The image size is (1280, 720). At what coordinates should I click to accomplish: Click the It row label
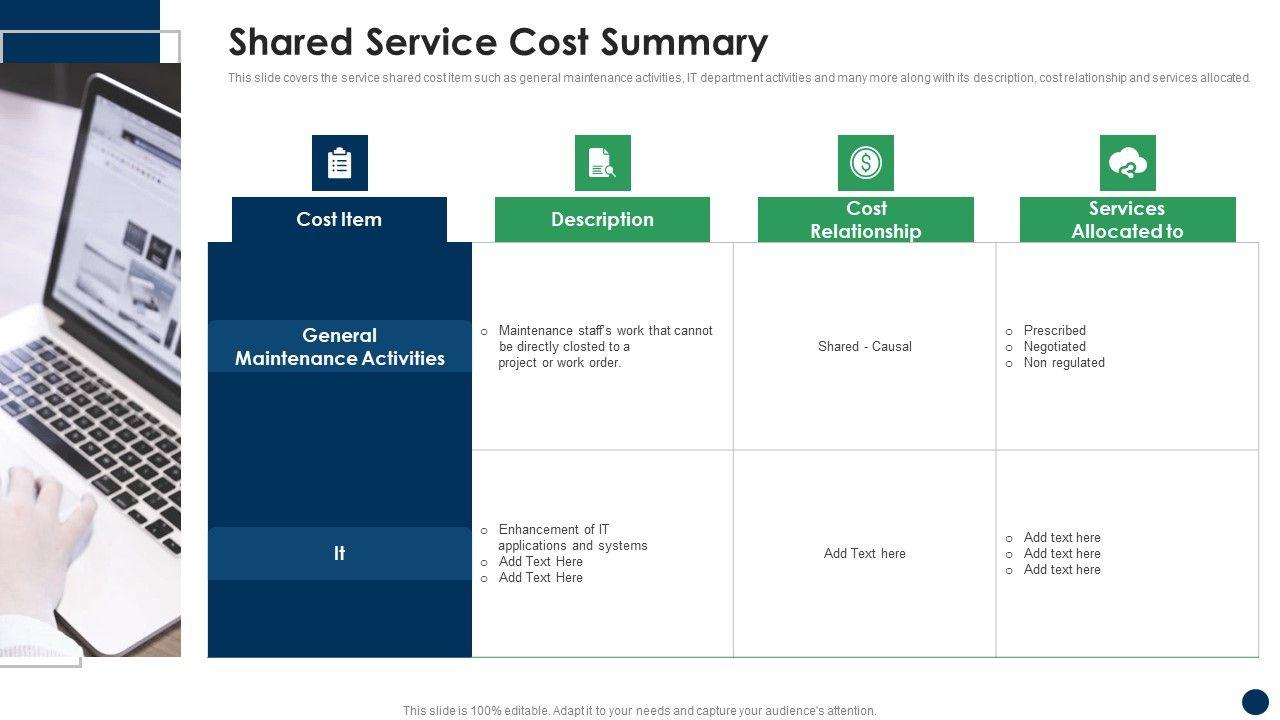coord(340,553)
